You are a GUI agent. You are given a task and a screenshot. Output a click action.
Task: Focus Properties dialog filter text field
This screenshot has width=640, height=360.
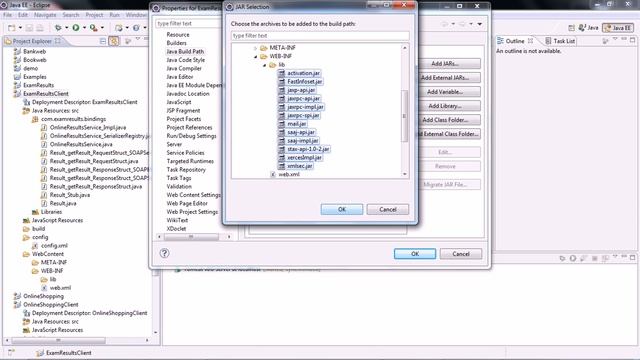pos(189,24)
